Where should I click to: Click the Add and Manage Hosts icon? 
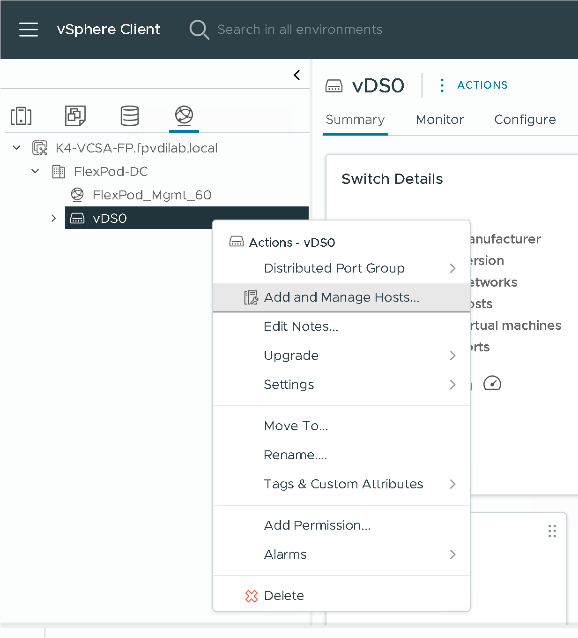251,297
